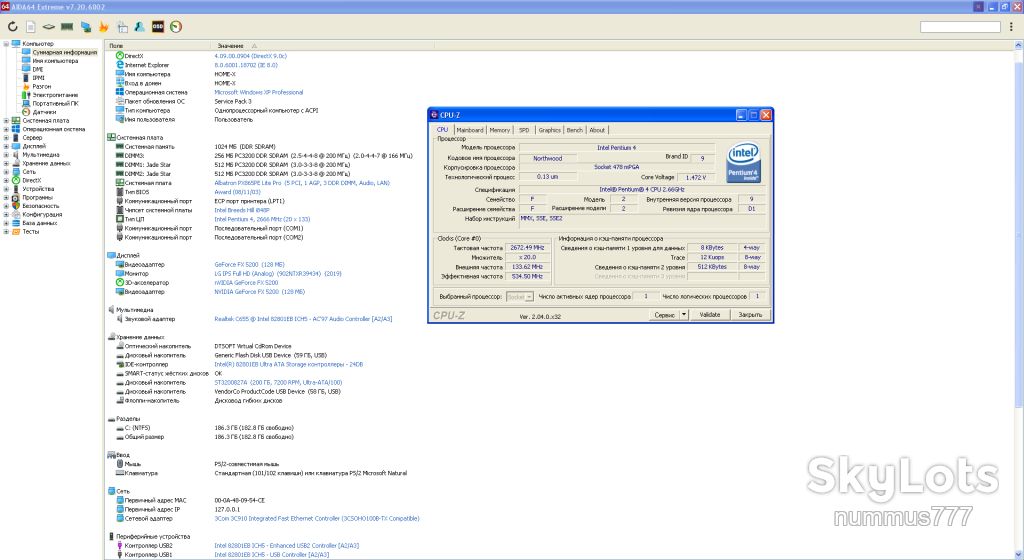
Task: Open the DMI tree item
Action: pyautogui.click(x=38, y=69)
